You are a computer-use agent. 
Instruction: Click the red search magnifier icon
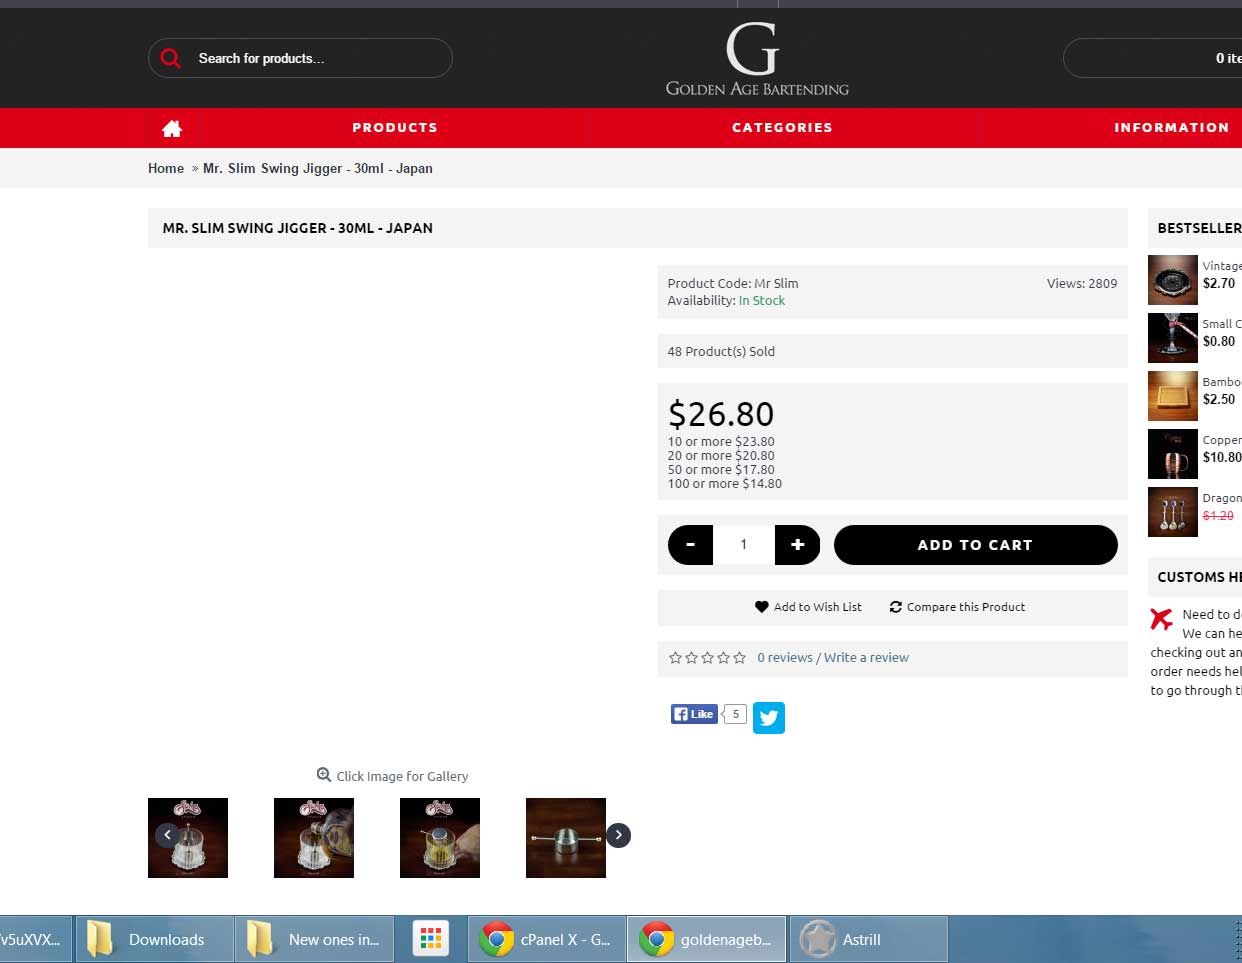171,58
